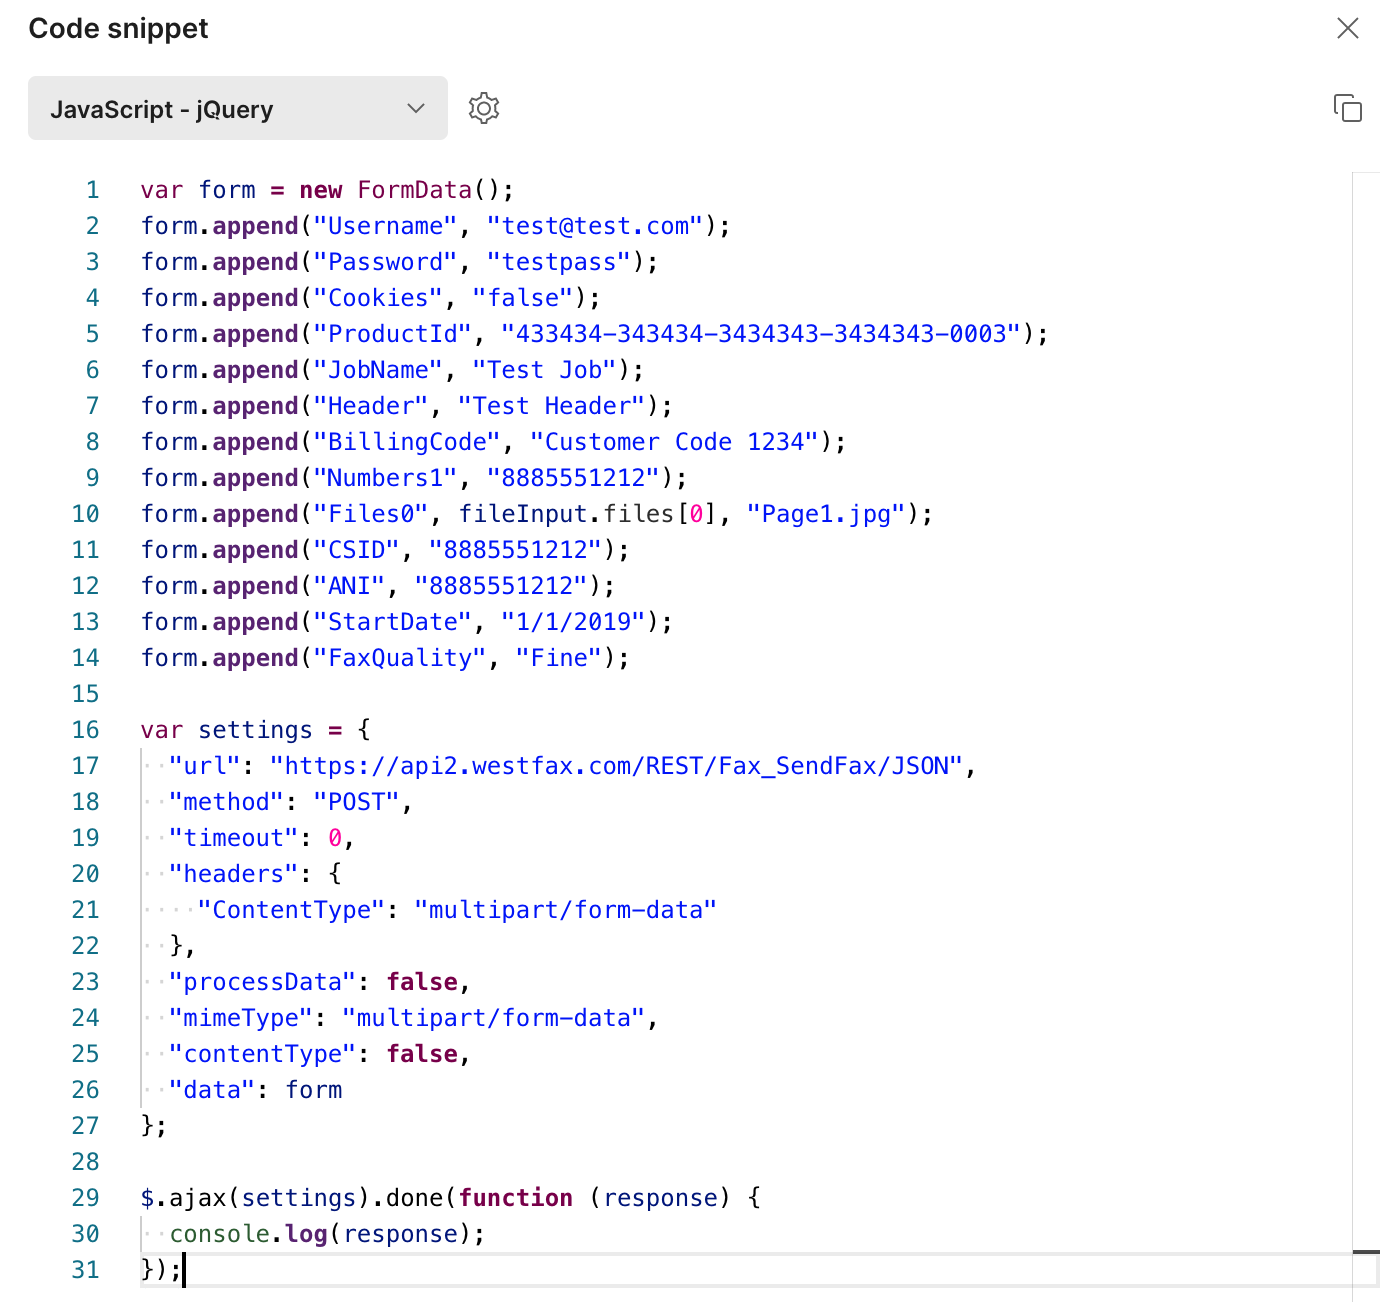Click the processData false value
This screenshot has width=1388, height=1302.
pos(422,982)
